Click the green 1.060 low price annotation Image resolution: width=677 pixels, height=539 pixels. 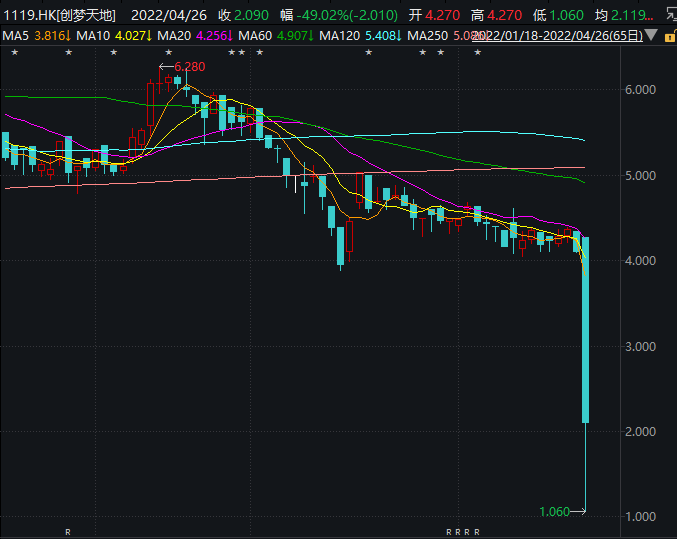tap(554, 512)
